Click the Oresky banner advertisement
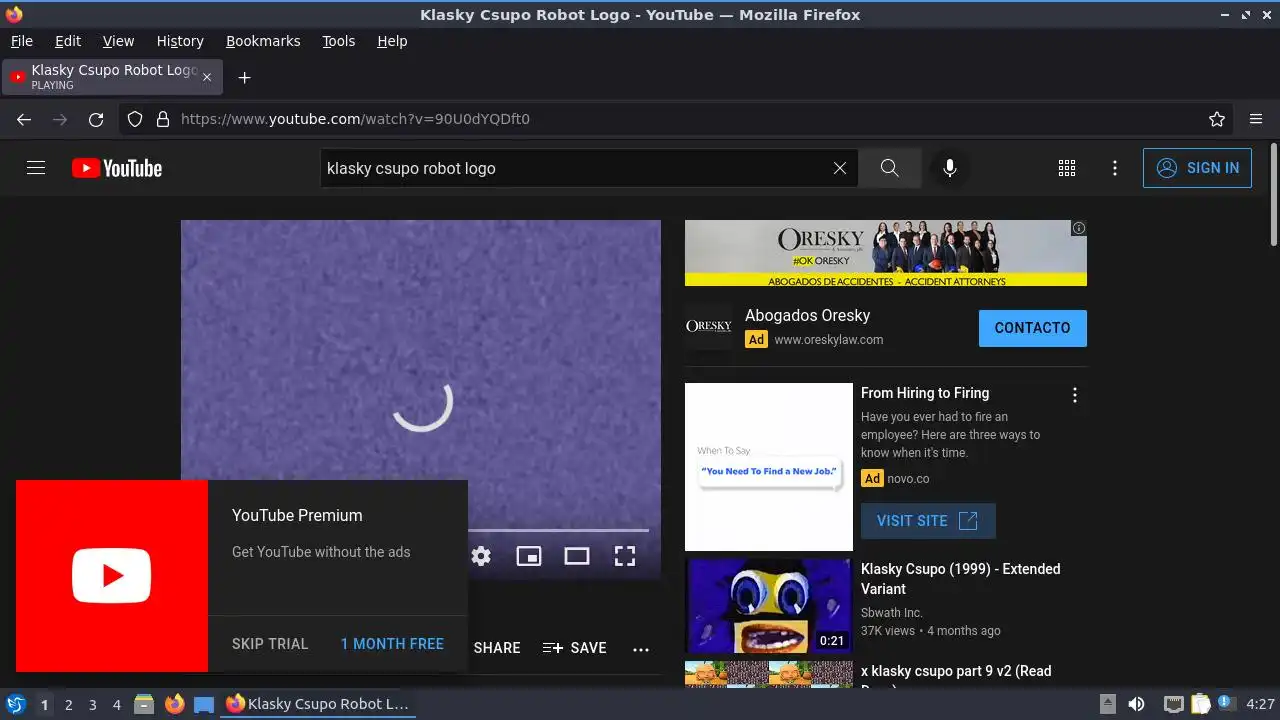Image resolution: width=1280 pixels, height=720 pixels. [x=886, y=253]
